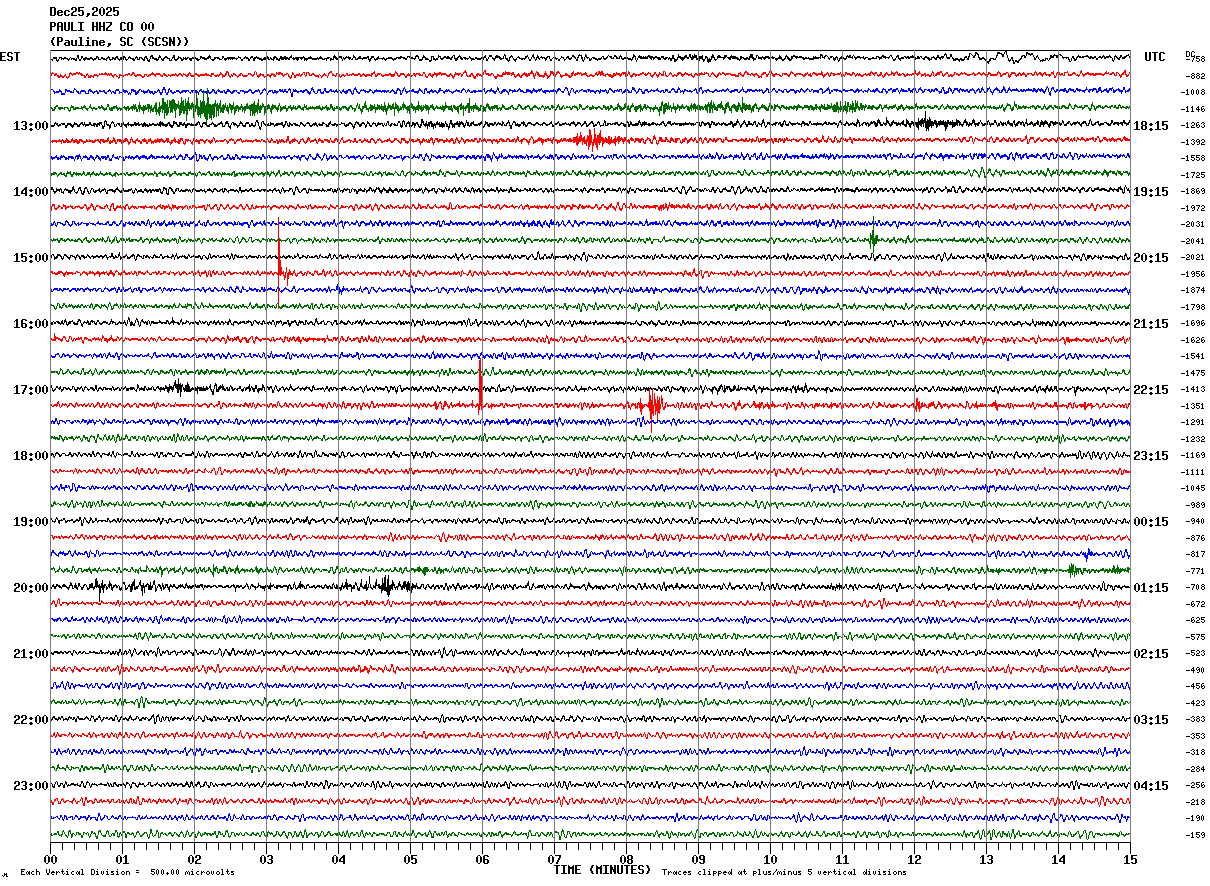Viewport: 1210px width, 886px height.
Task: Click the 00 minute tick on the time axis
Action: [x=50, y=859]
